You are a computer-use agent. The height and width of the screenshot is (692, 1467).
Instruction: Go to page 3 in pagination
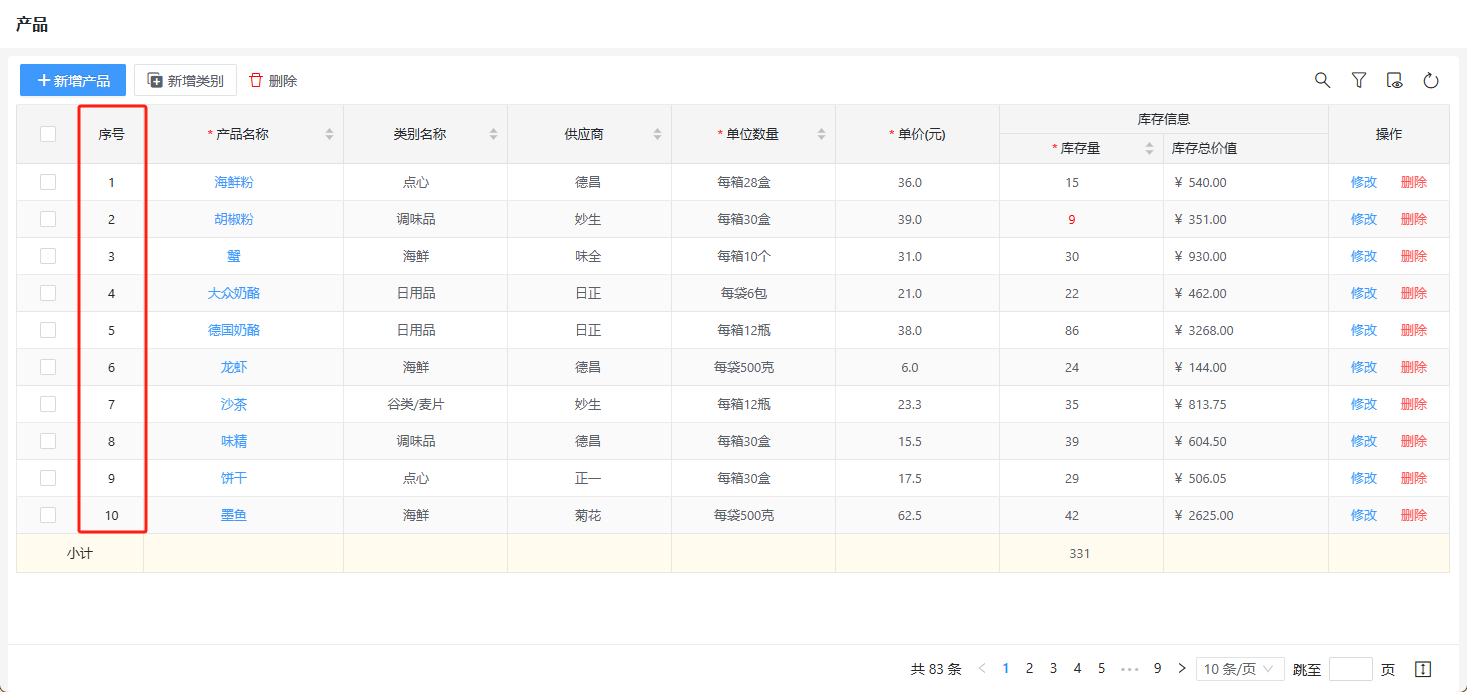click(1053, 669)
